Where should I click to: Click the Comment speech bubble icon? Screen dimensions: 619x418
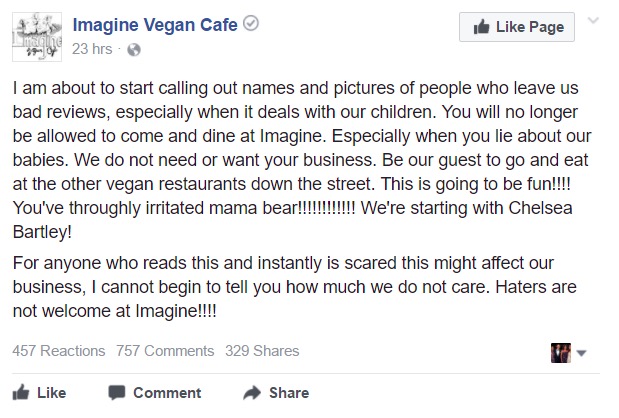click(x=117, y=392)
